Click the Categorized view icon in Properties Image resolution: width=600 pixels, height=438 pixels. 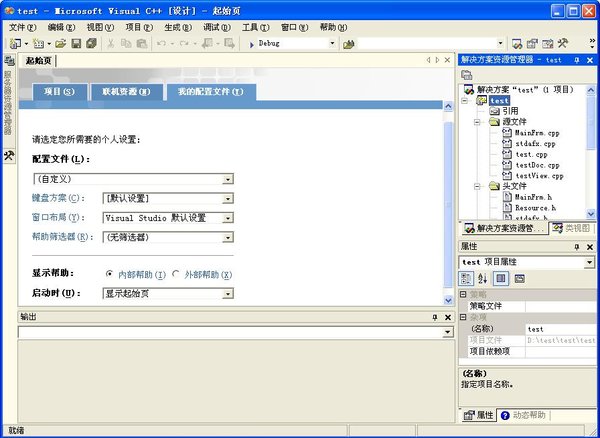pos(466,278)
